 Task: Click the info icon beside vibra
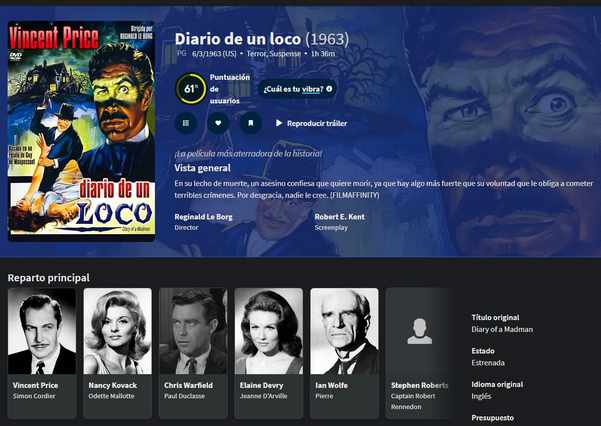pyautogui.click(x=329, y=89)
